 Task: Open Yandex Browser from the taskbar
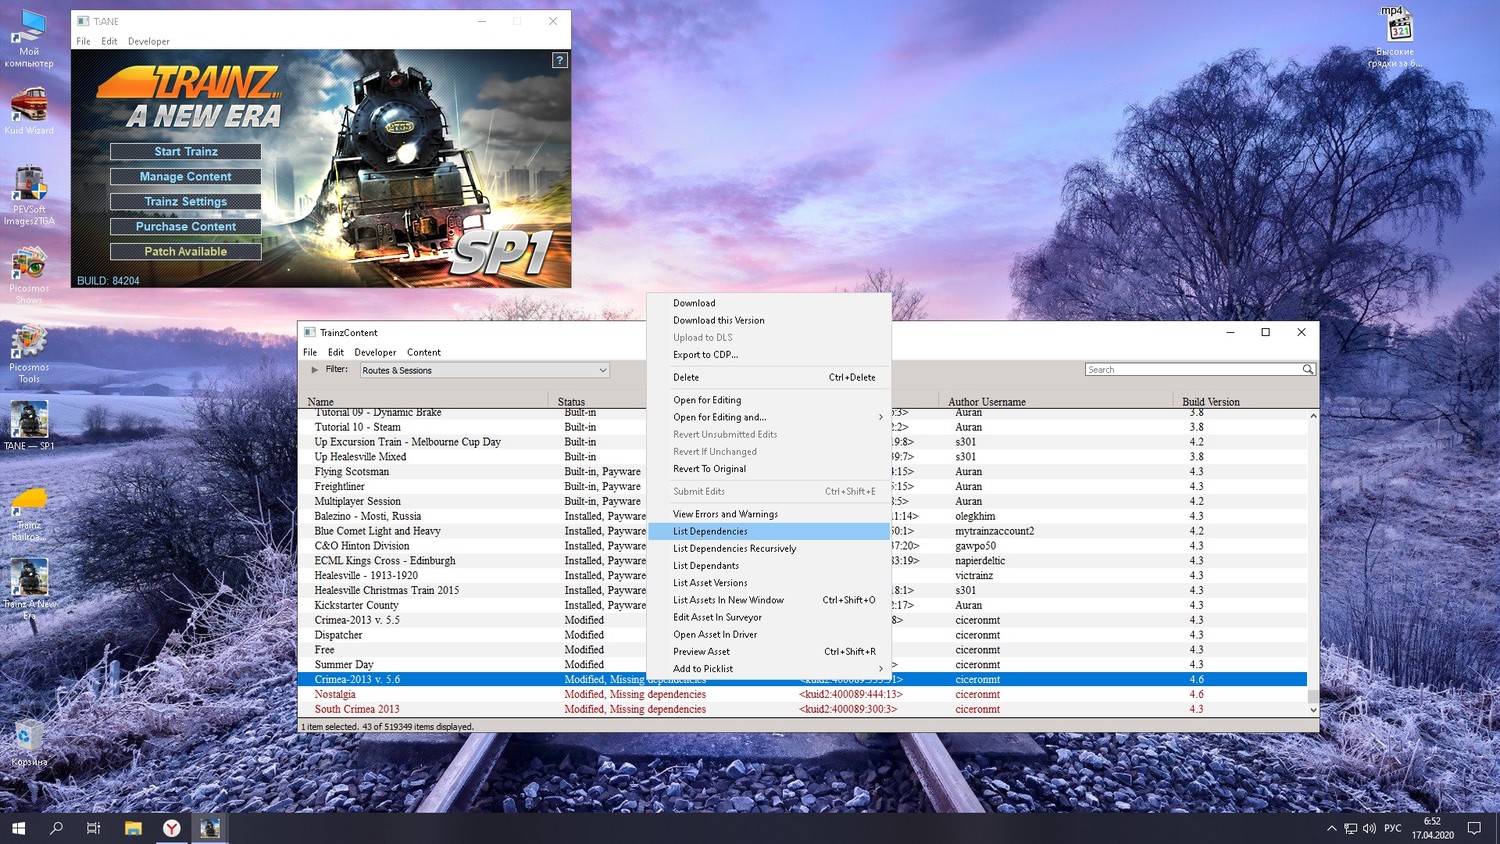pyautogui.click(x=172, y=828)
